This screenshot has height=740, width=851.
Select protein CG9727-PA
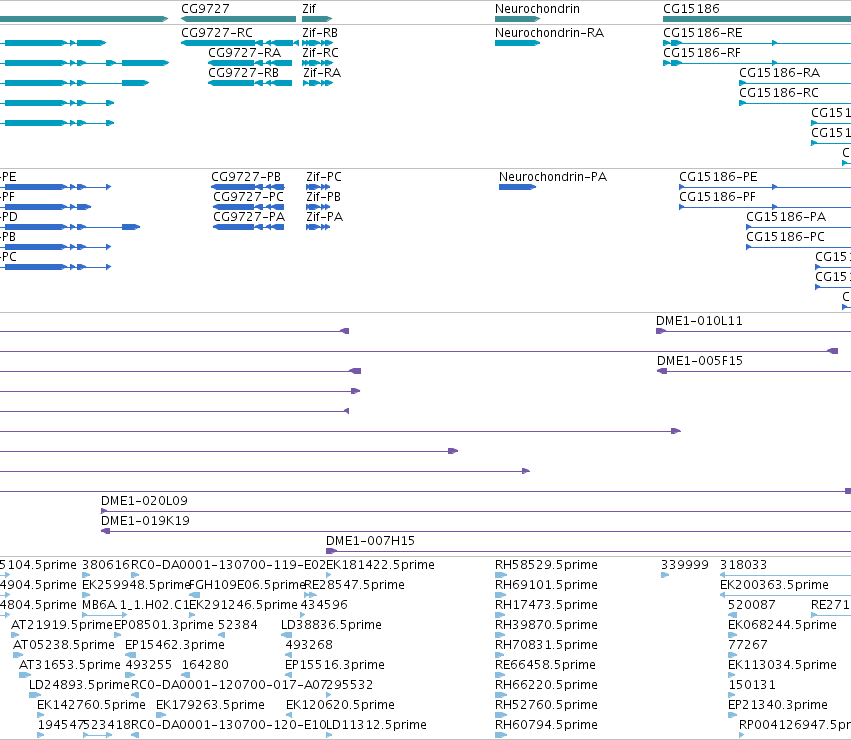249,217
